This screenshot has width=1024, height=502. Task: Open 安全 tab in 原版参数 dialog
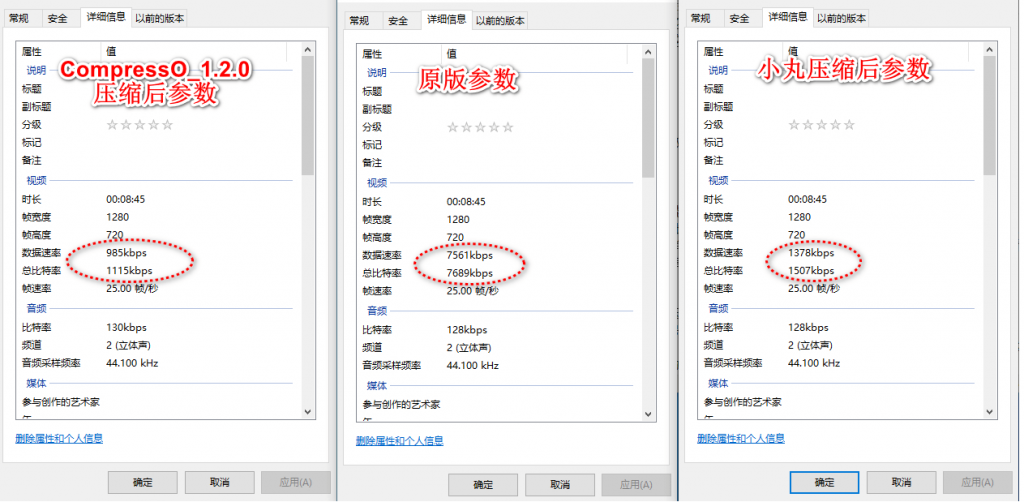[398, 21]
